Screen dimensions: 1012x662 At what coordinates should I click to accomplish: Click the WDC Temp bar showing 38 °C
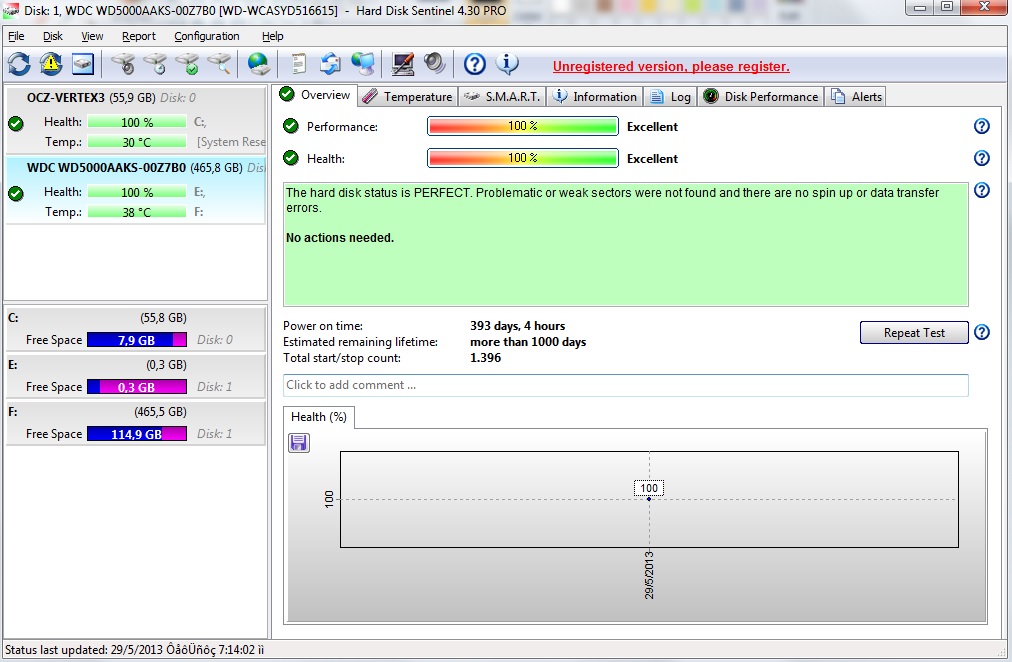pos(137,212)
